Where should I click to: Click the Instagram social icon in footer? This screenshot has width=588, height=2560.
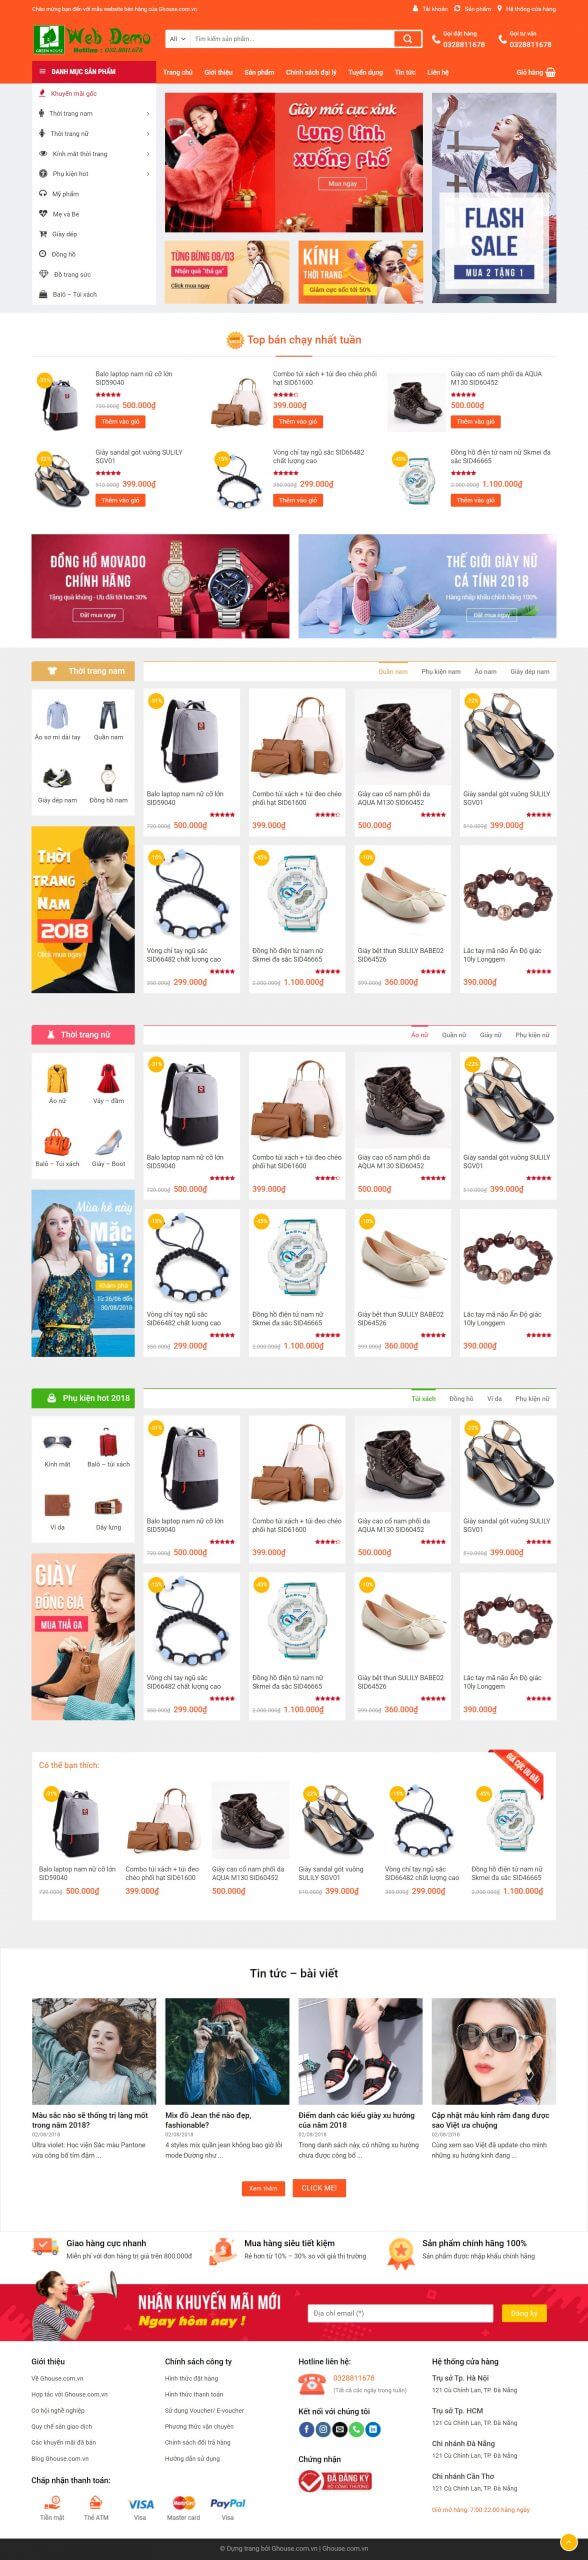point(323,2428)
